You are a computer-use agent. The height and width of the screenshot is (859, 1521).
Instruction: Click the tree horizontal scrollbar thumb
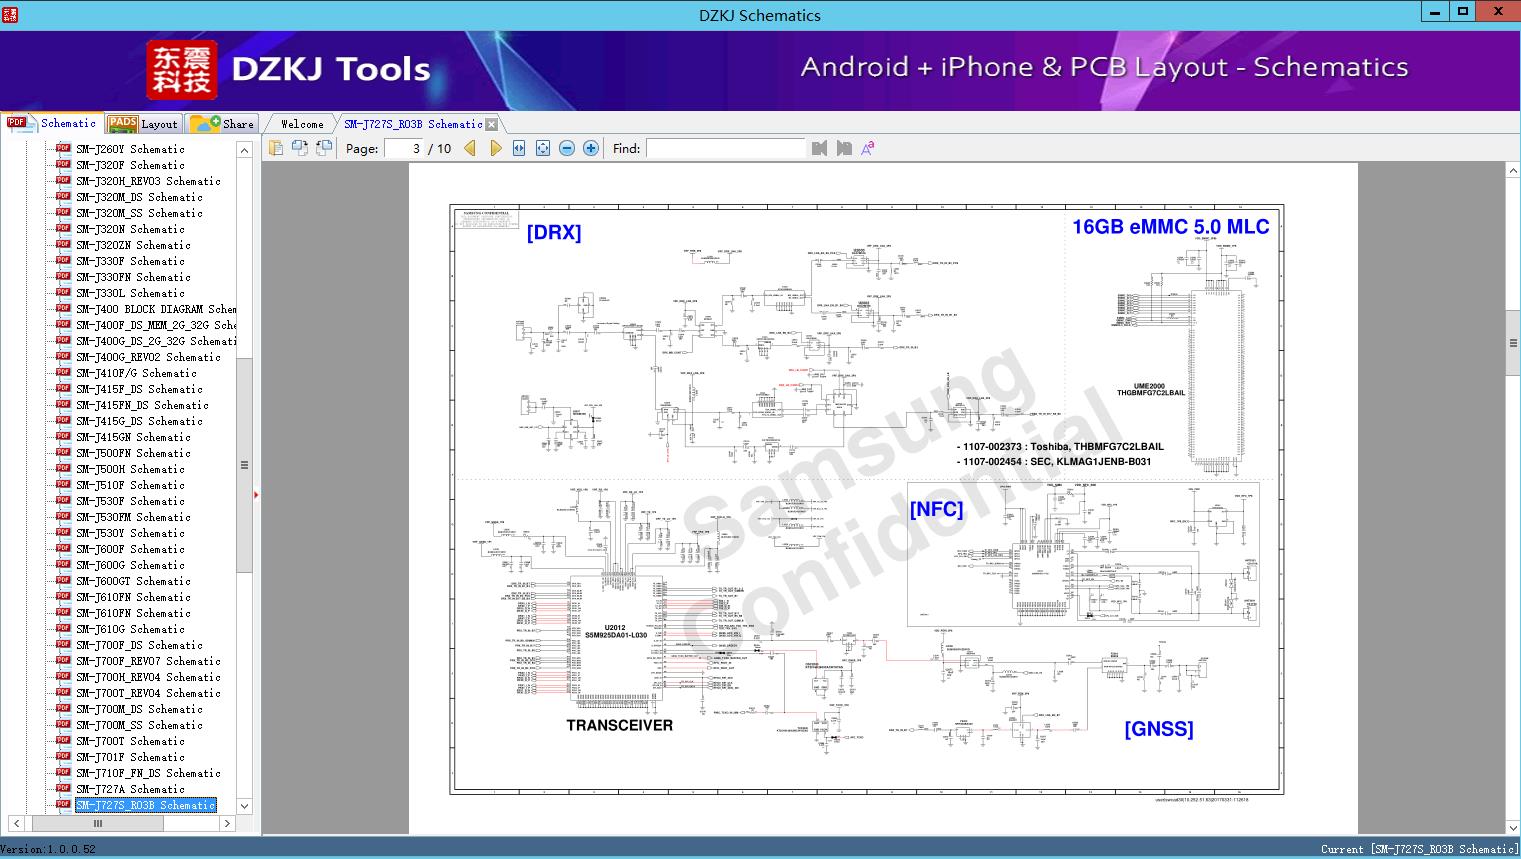[98, 823]
